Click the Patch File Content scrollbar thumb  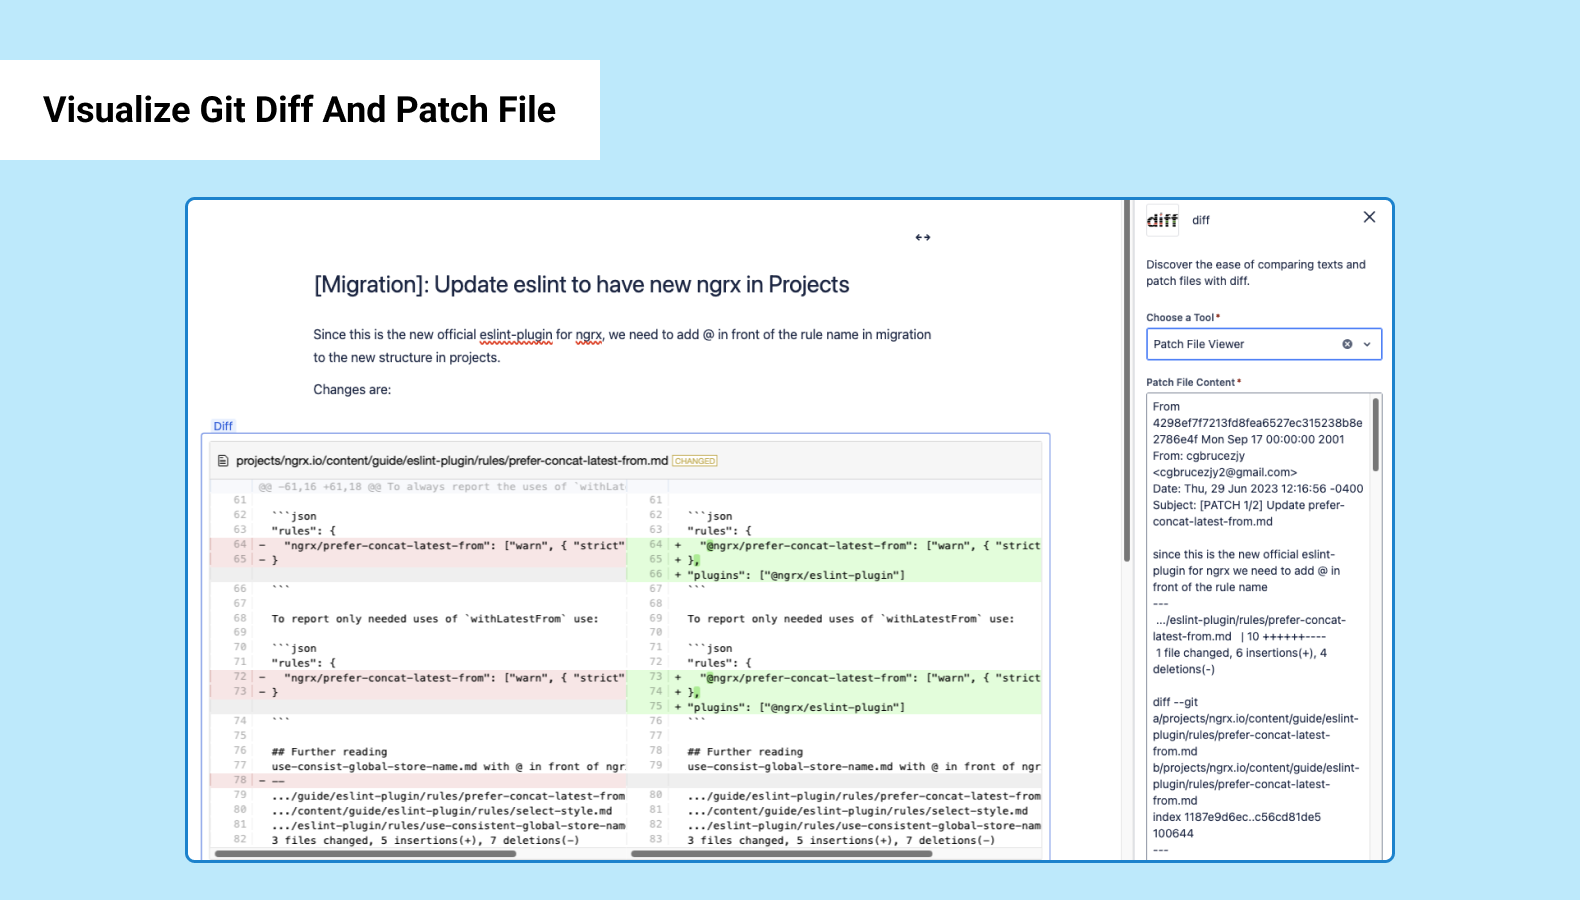point(1376,434)
